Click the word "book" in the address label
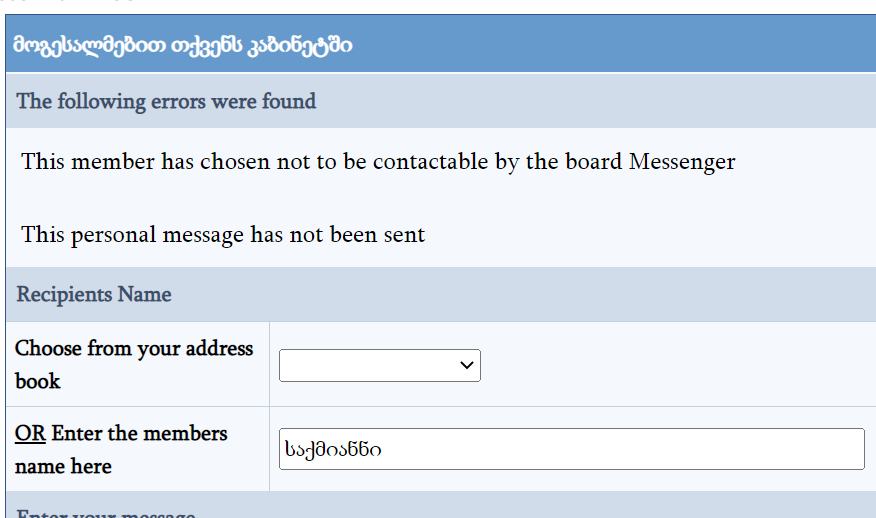This screenshot has width=876, height=518. 38,381
